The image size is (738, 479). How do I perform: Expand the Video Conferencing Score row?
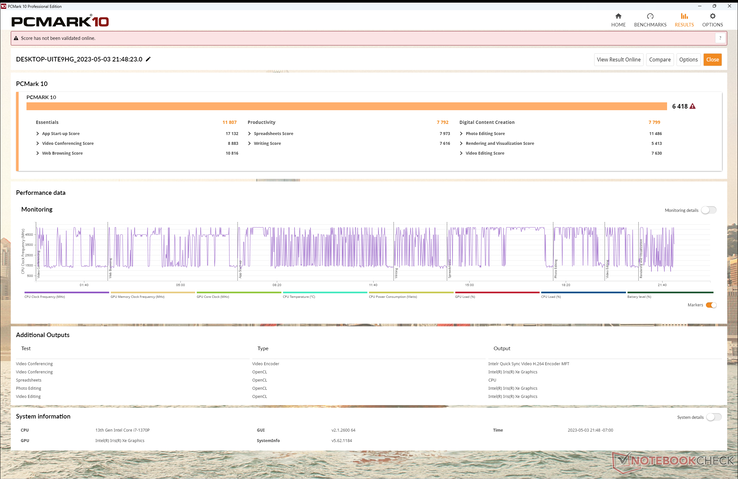pos(38,143)
